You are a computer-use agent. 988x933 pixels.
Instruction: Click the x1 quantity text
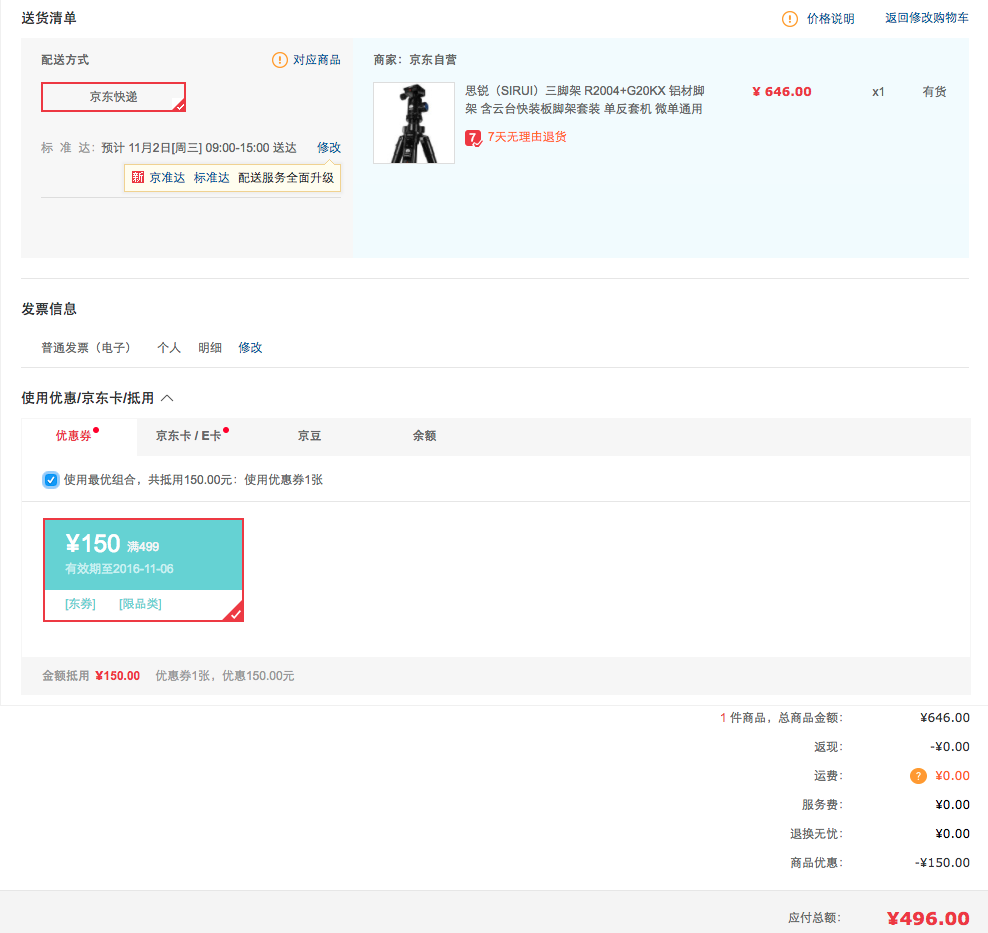pos(878,93)
